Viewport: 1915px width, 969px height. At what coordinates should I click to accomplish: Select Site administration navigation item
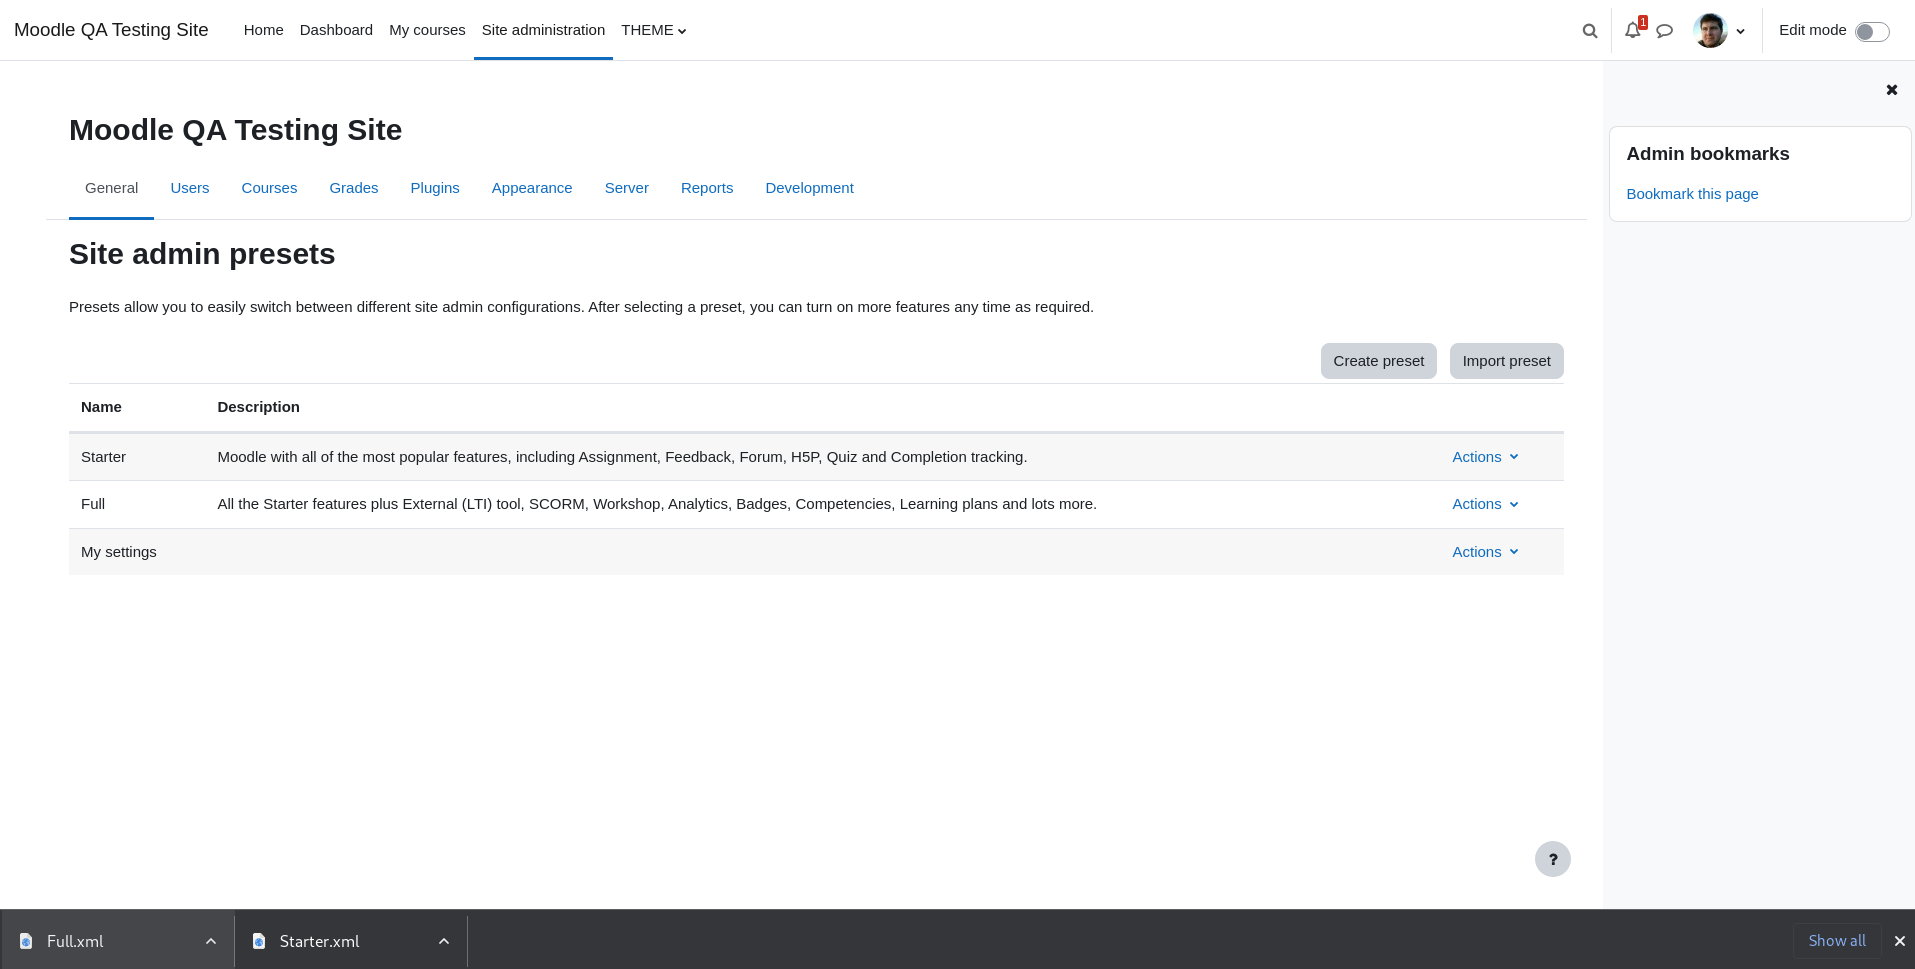[543, 30]
